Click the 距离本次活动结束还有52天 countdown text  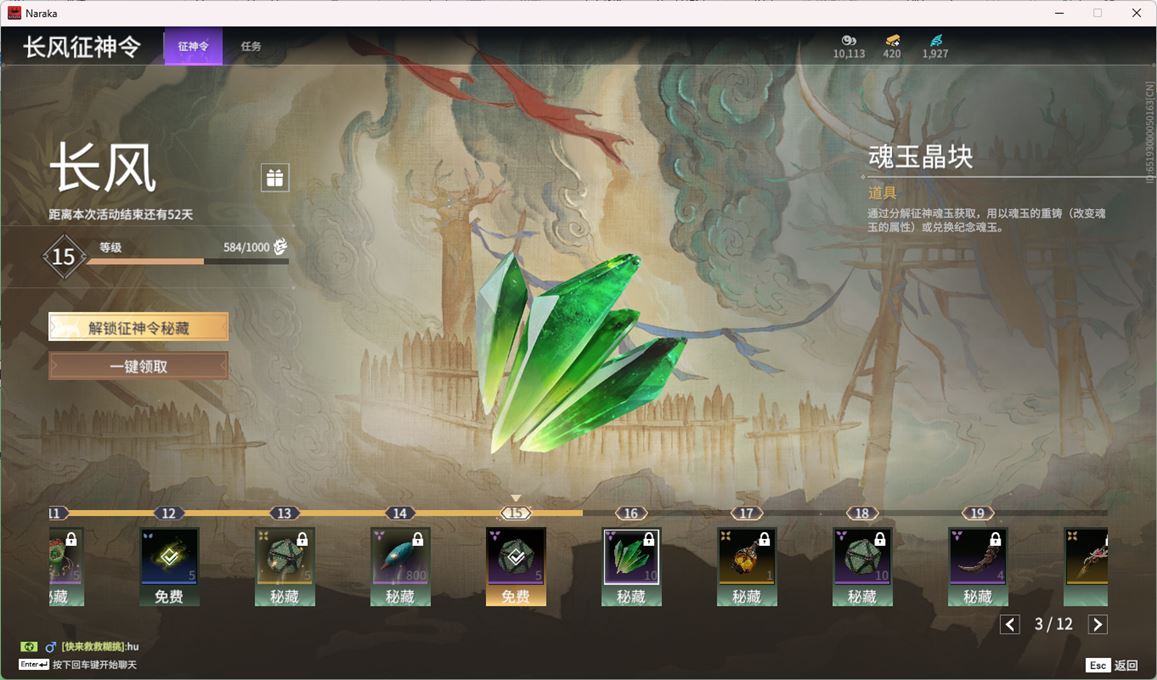121,215
